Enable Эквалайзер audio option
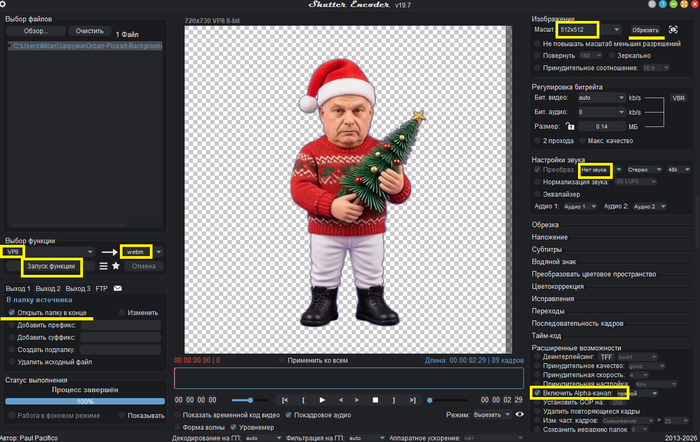 [x=538, y=194]
